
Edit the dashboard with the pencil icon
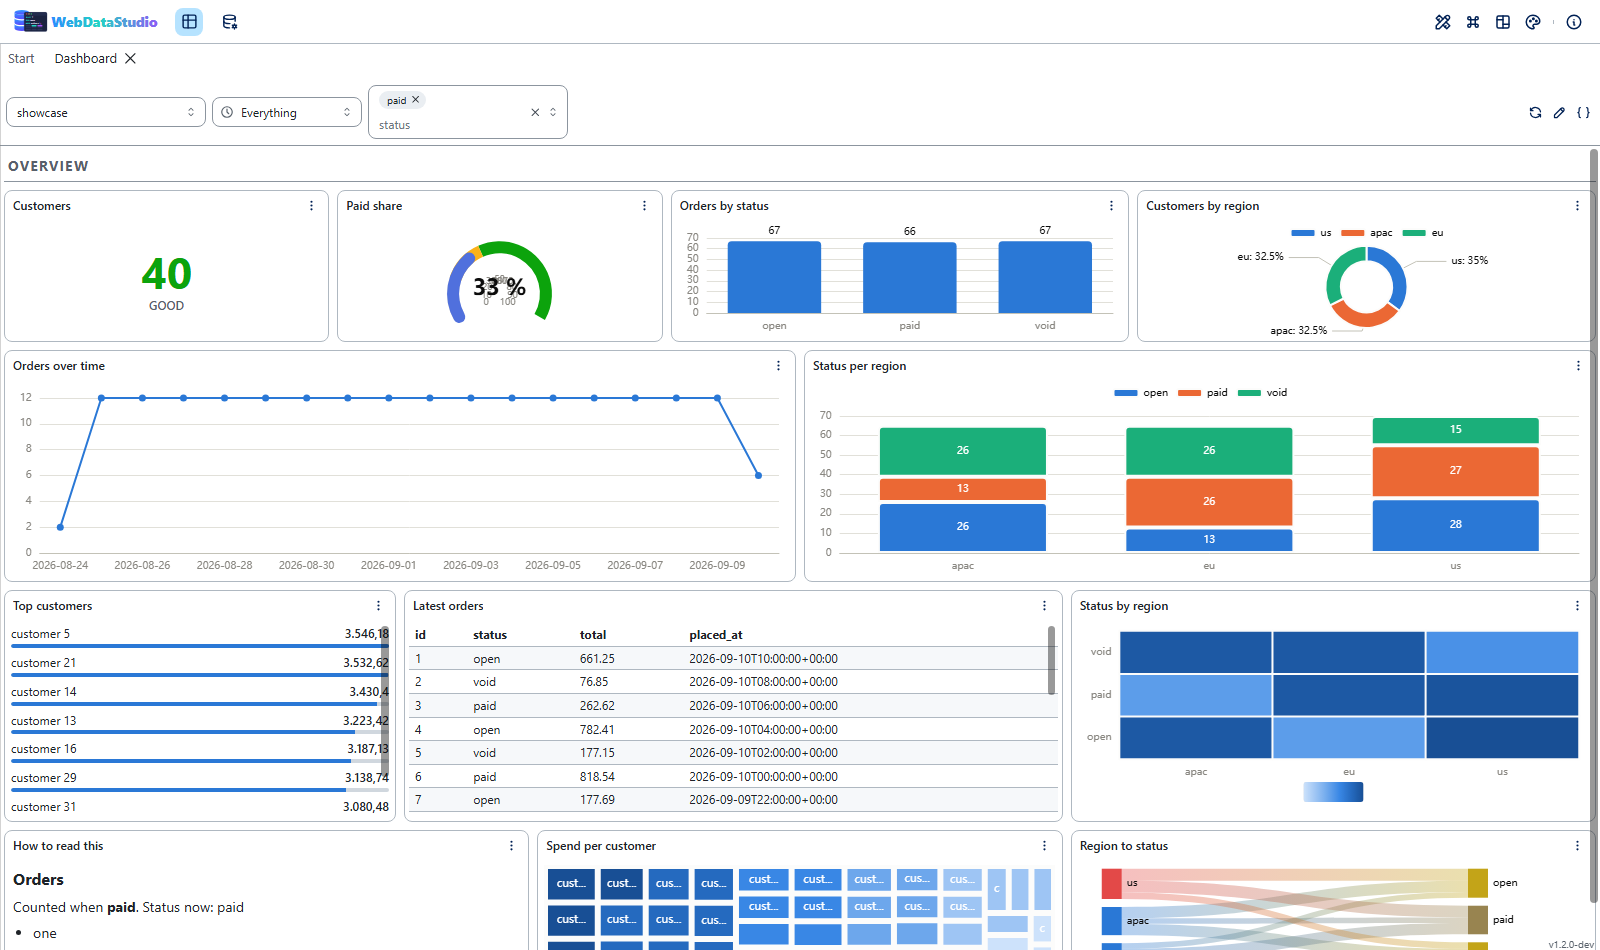[x=1559, y=113]
